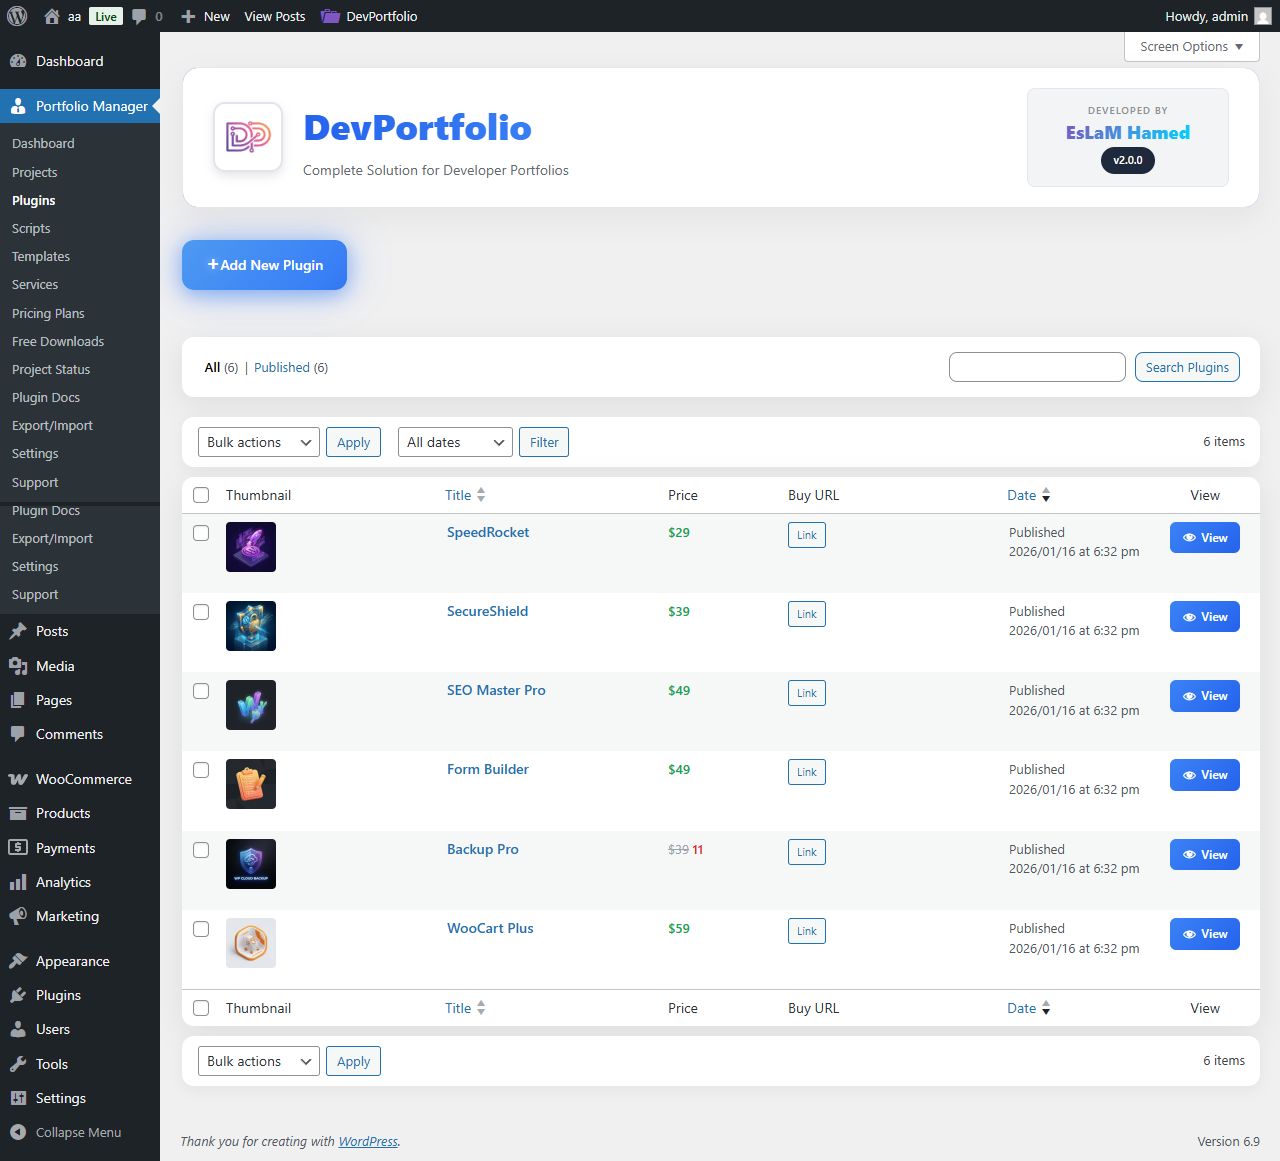Check the Backup Pro row checkbox

[x=201, y=850]
